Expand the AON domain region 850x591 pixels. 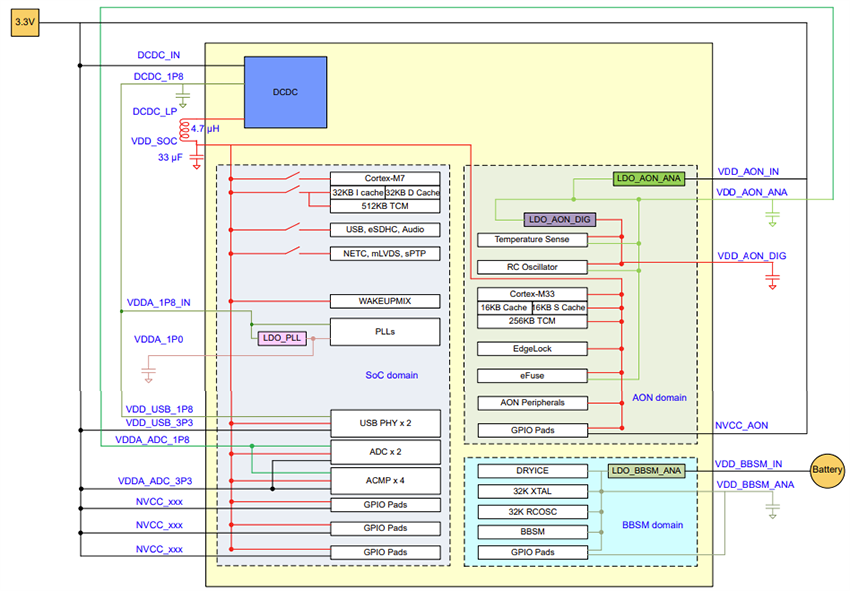(x=659, y=397)
